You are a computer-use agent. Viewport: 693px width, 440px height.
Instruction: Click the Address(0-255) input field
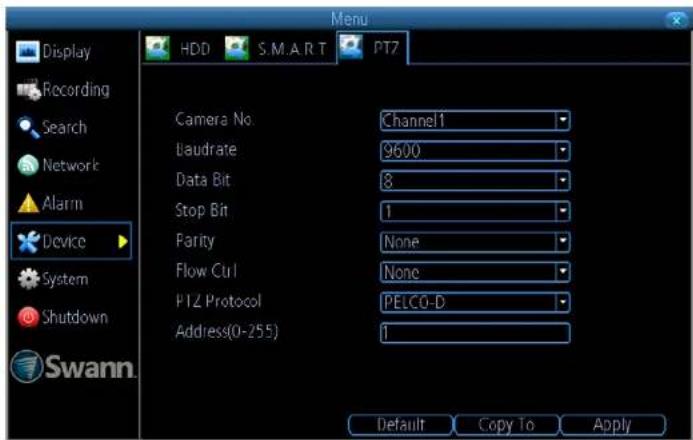(475, 333)
